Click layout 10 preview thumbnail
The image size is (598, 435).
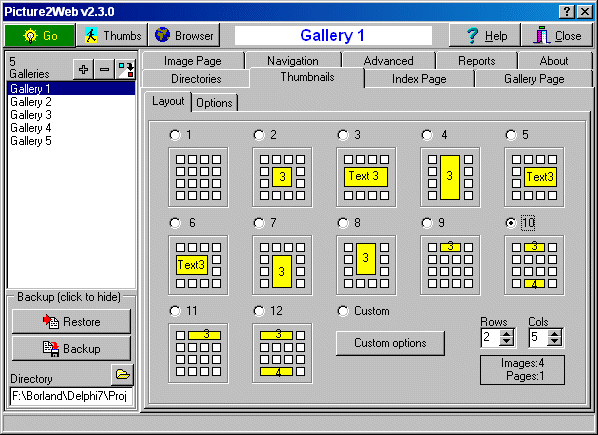[x=534, y=265]
